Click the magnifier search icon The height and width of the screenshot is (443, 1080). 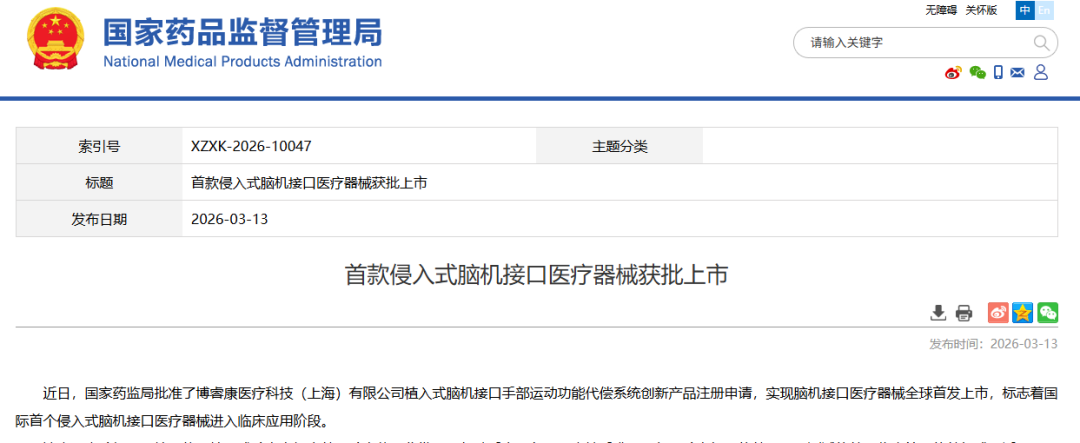[1041, 43]
